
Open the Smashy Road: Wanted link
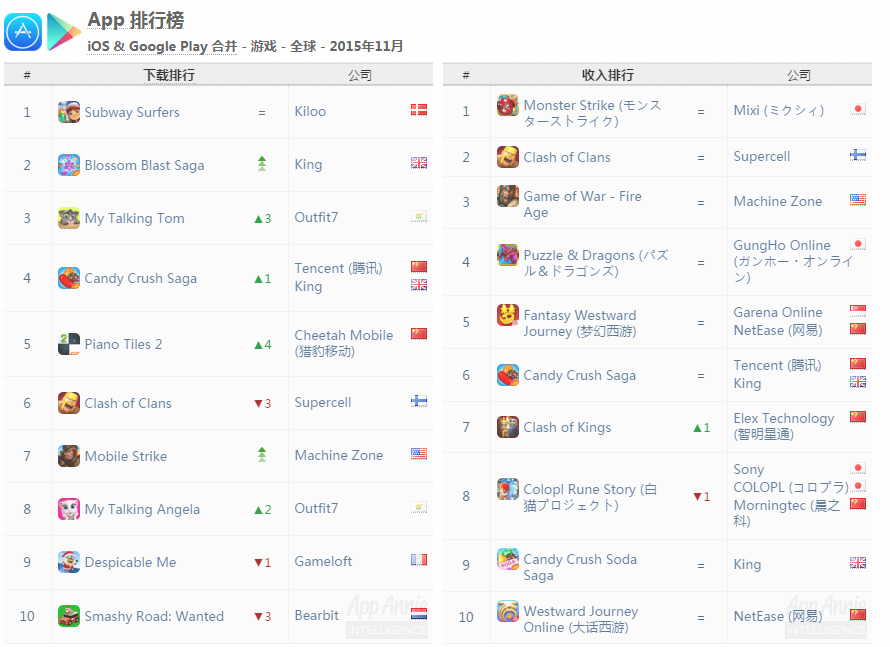[x=154, y=616]
